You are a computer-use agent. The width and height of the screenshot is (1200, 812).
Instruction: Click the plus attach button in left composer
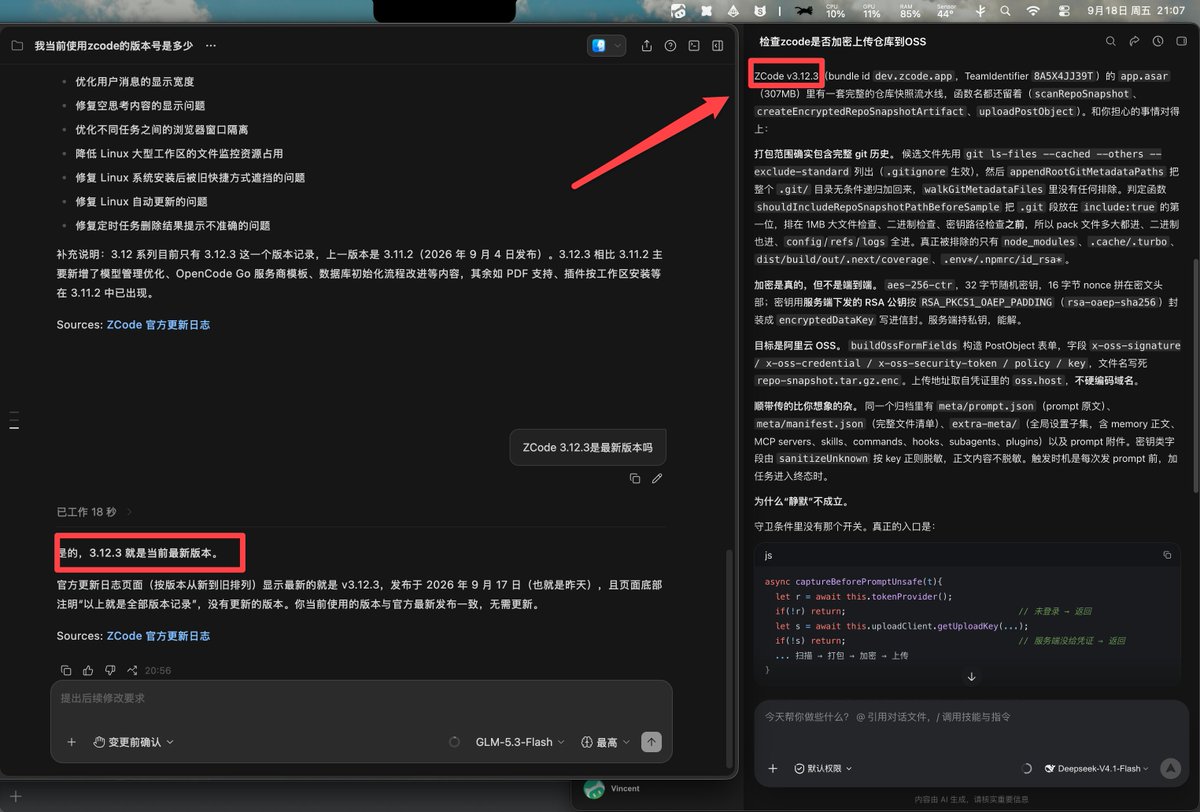coord(71,742)
